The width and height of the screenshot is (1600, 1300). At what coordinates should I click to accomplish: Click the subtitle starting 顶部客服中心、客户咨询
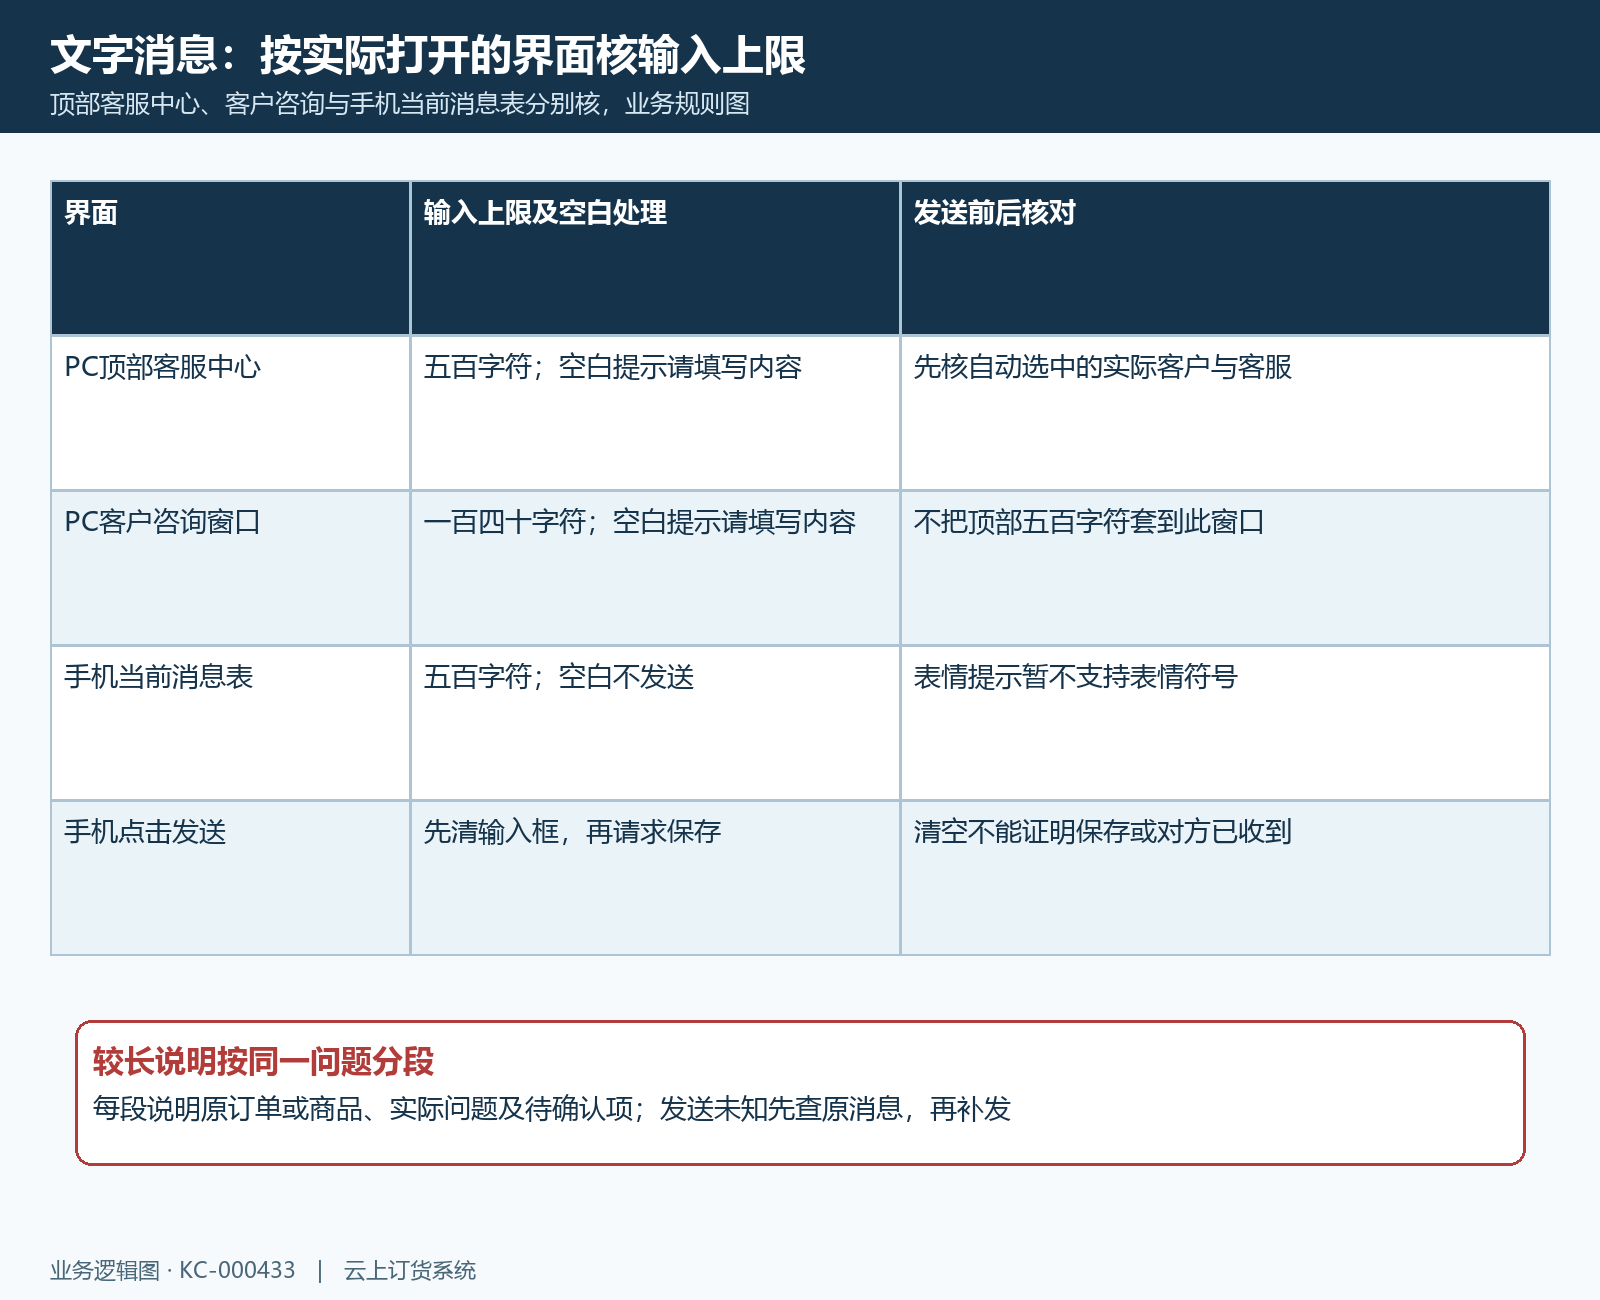400,104
